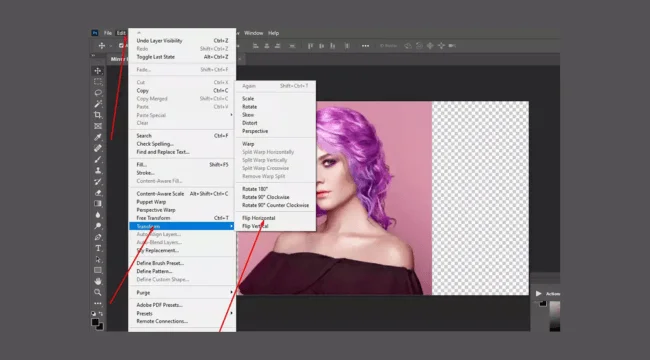This screenshot has height=360, width=650.
Task: Select the History Brush tool
Action: (x=98, y=182)
